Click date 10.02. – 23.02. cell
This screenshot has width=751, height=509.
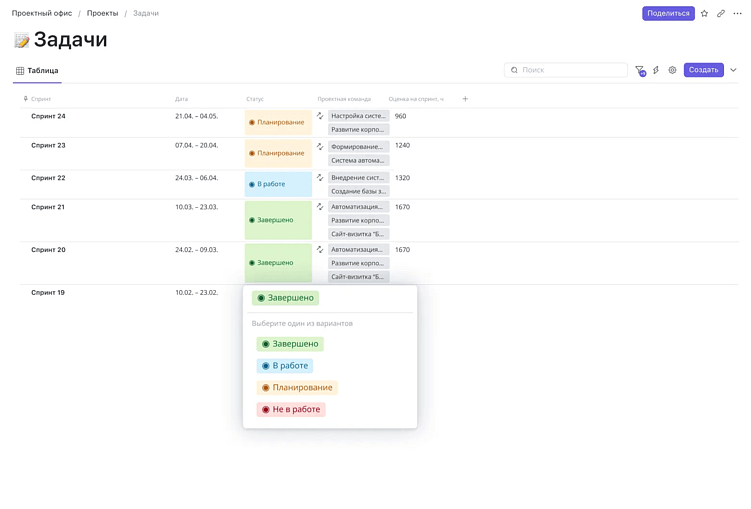coord(196,293)
